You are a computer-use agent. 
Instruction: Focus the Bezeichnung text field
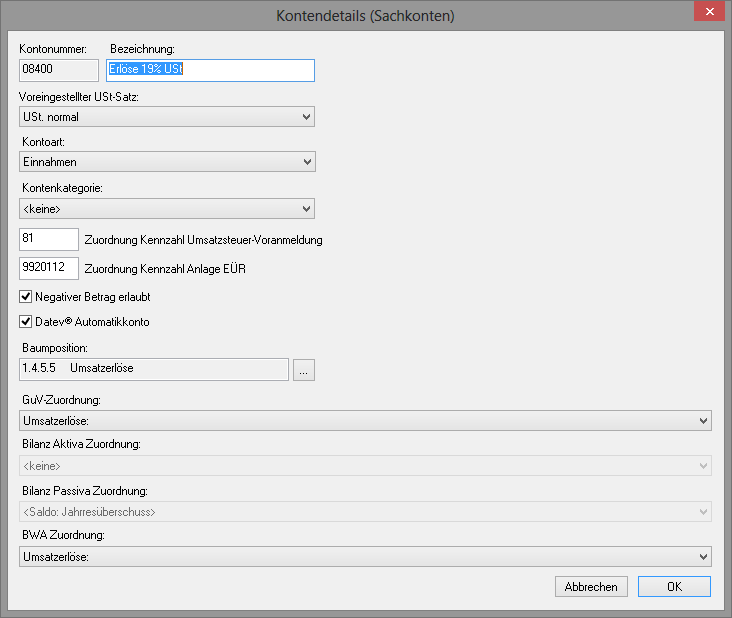tap(211, 70)
